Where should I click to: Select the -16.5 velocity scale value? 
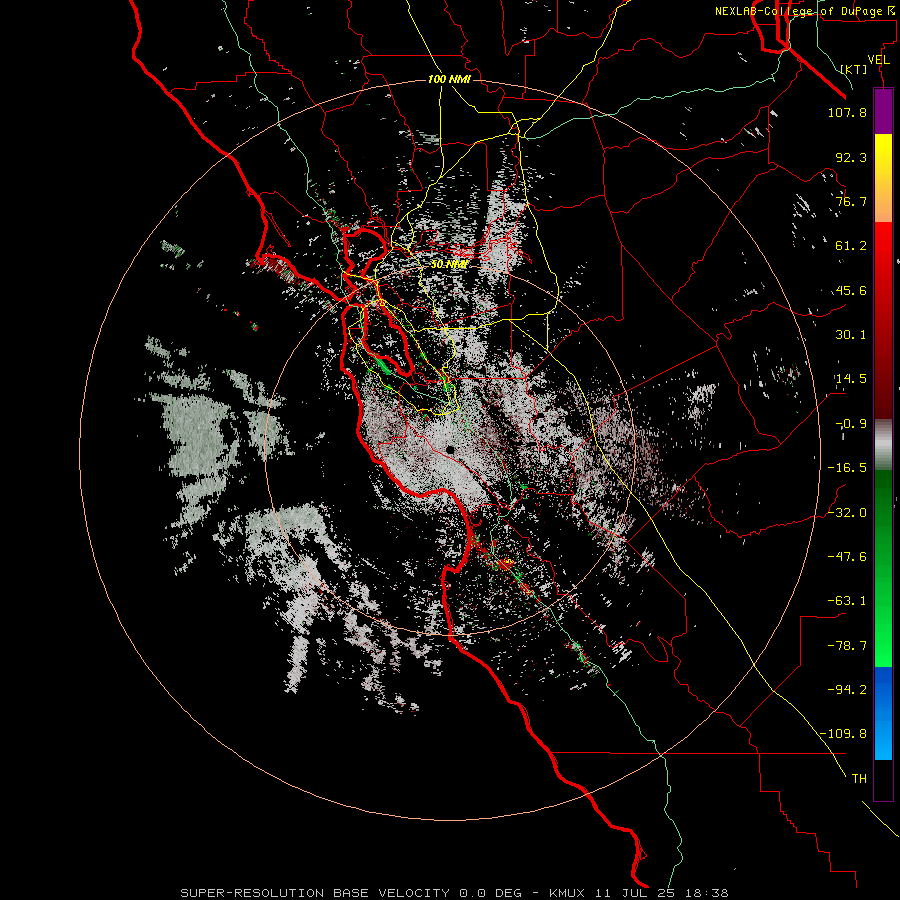click(x=847, y=468)
